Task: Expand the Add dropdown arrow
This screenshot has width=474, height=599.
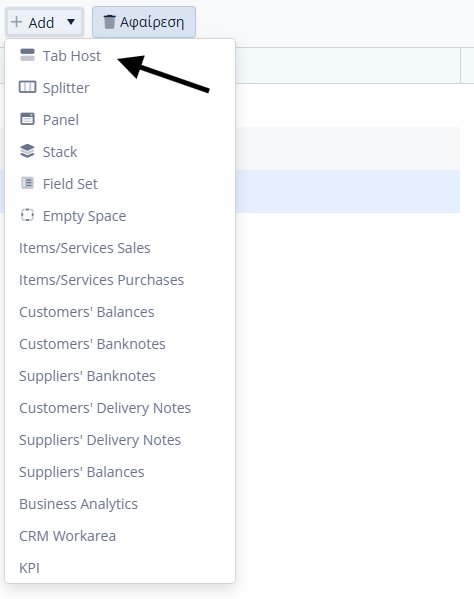Action: coord(71,22)
